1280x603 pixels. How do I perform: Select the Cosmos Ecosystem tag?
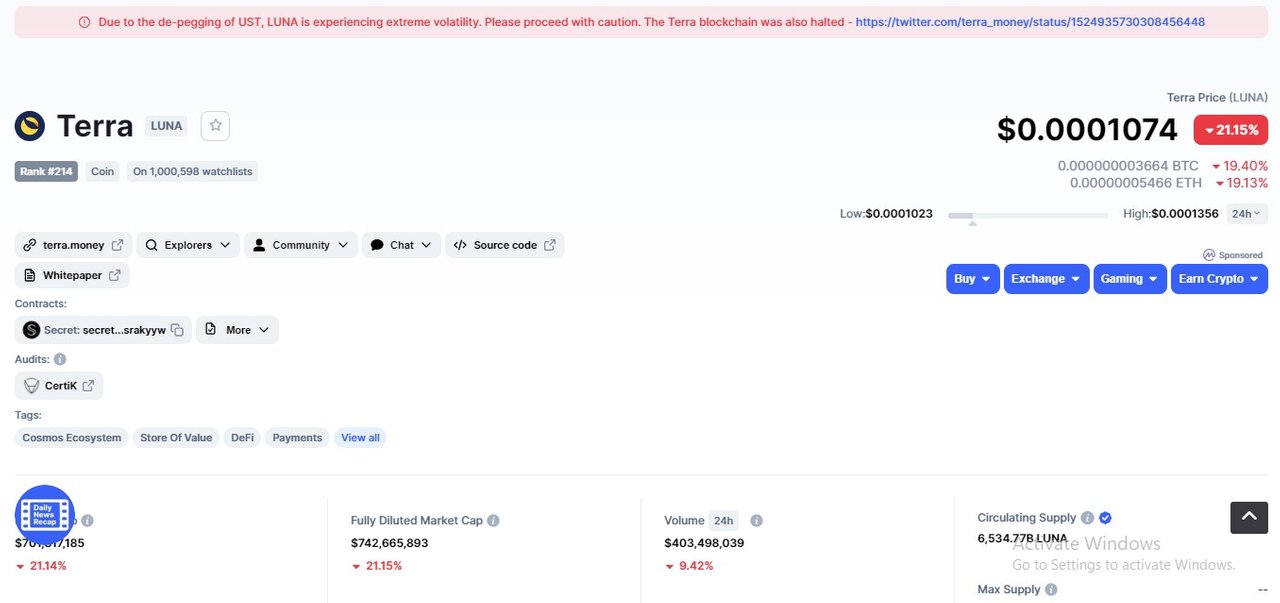[72, 438]
